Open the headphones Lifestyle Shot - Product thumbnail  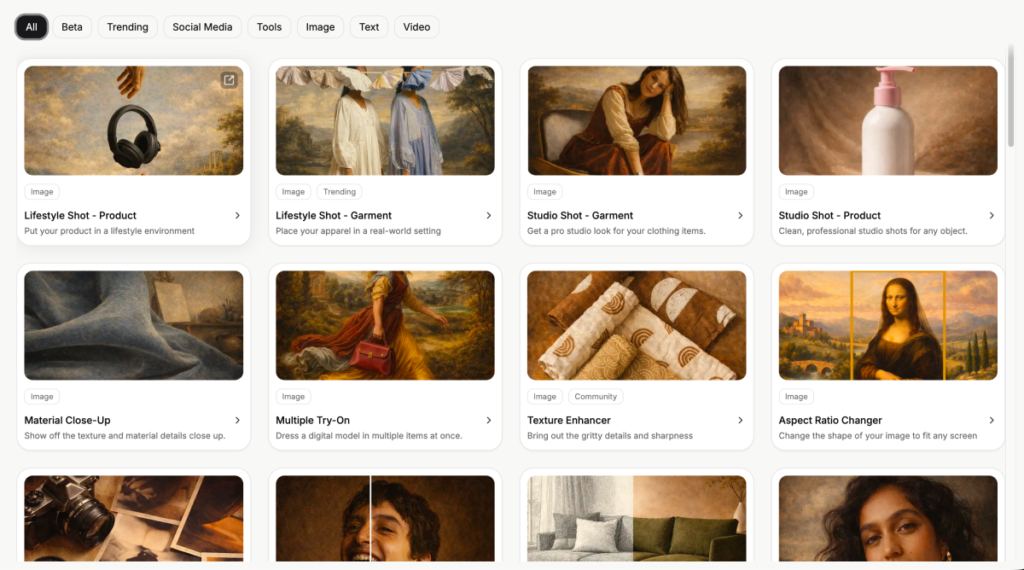[133, 120]
